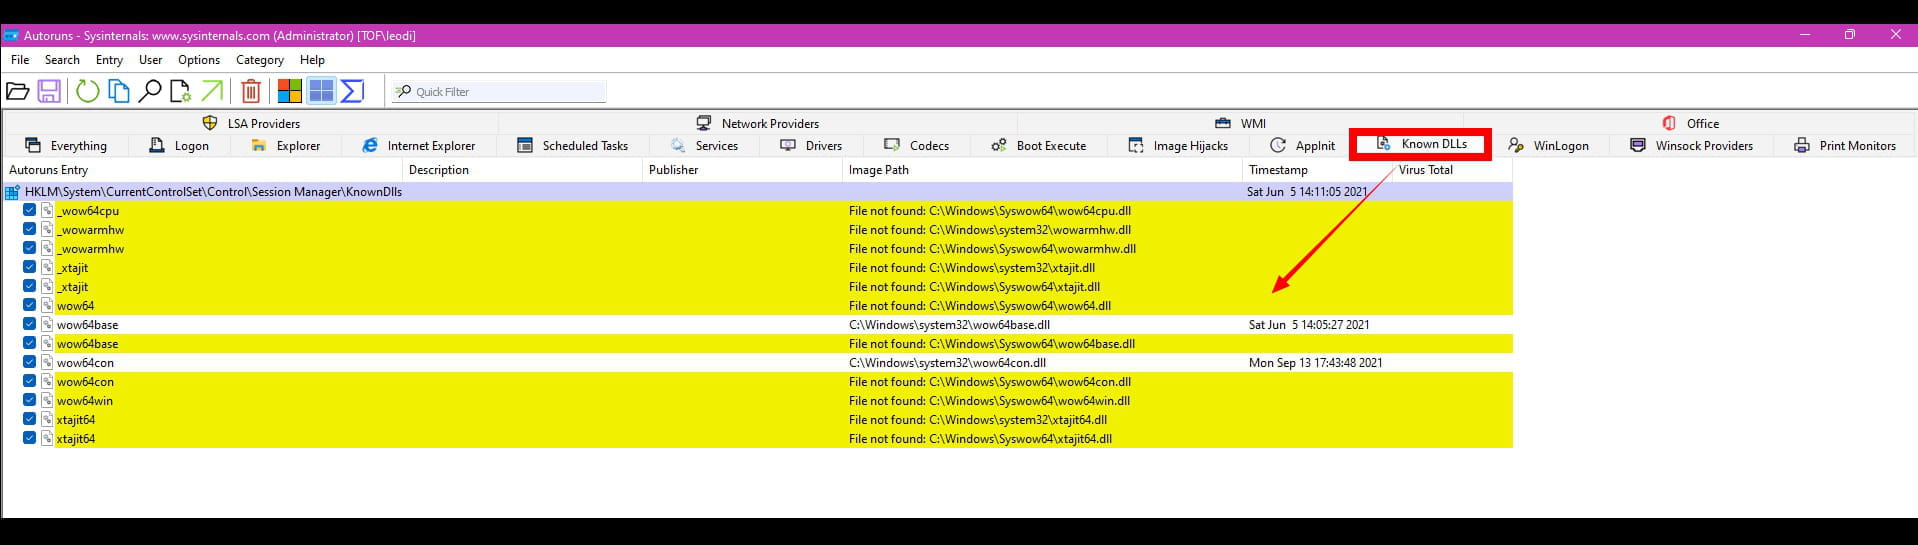Viewport: 1918px width, 545px height.
Task: Click the registry icon beside the HKLM KnownDlls key
Action: coord(13,192)
